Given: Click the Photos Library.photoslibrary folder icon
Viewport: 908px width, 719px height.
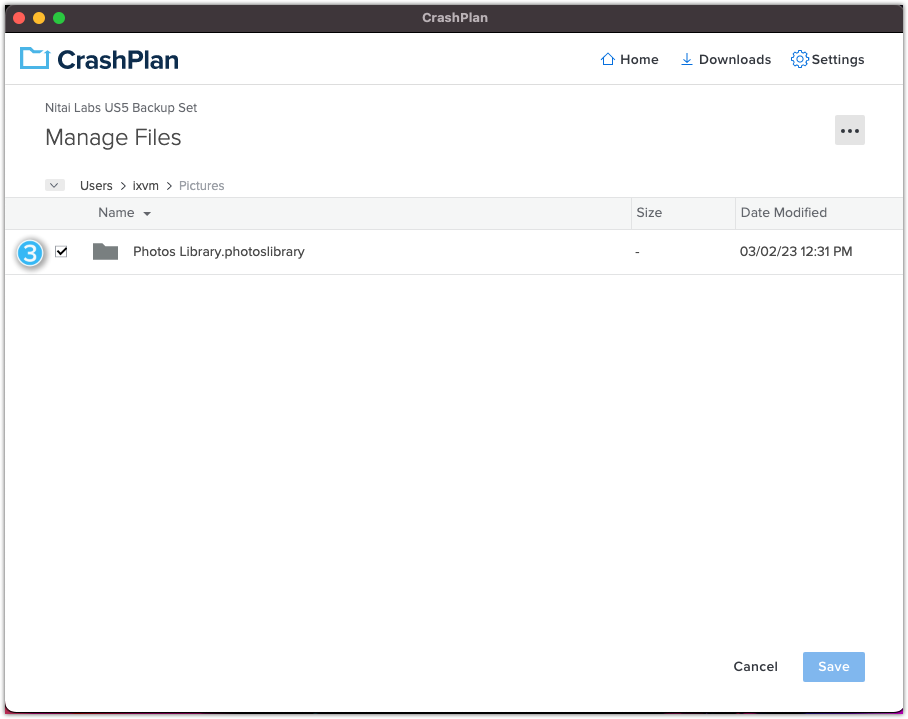Looking at the screenshot, I should (105, 252).
